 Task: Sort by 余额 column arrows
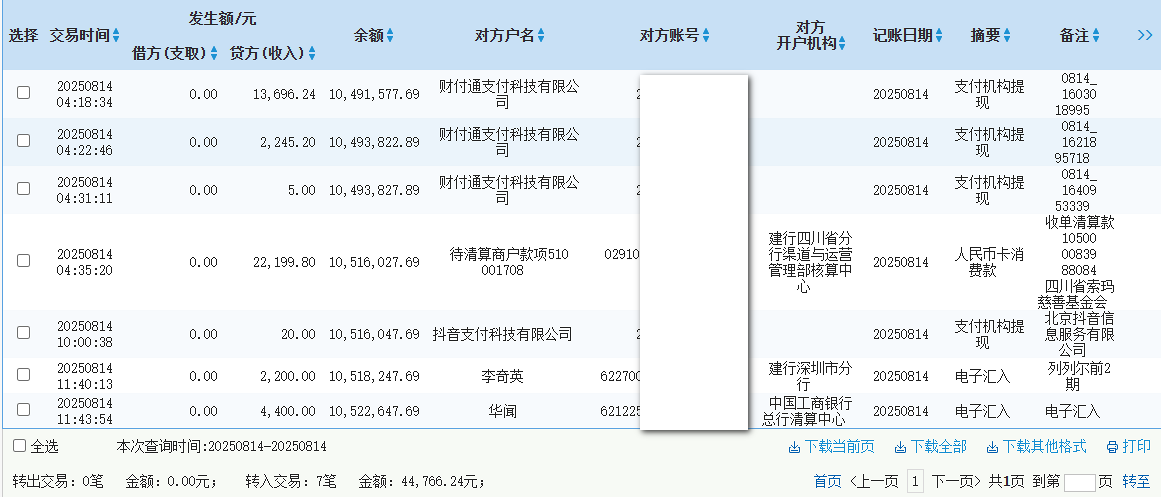click(x=390, y=35)
